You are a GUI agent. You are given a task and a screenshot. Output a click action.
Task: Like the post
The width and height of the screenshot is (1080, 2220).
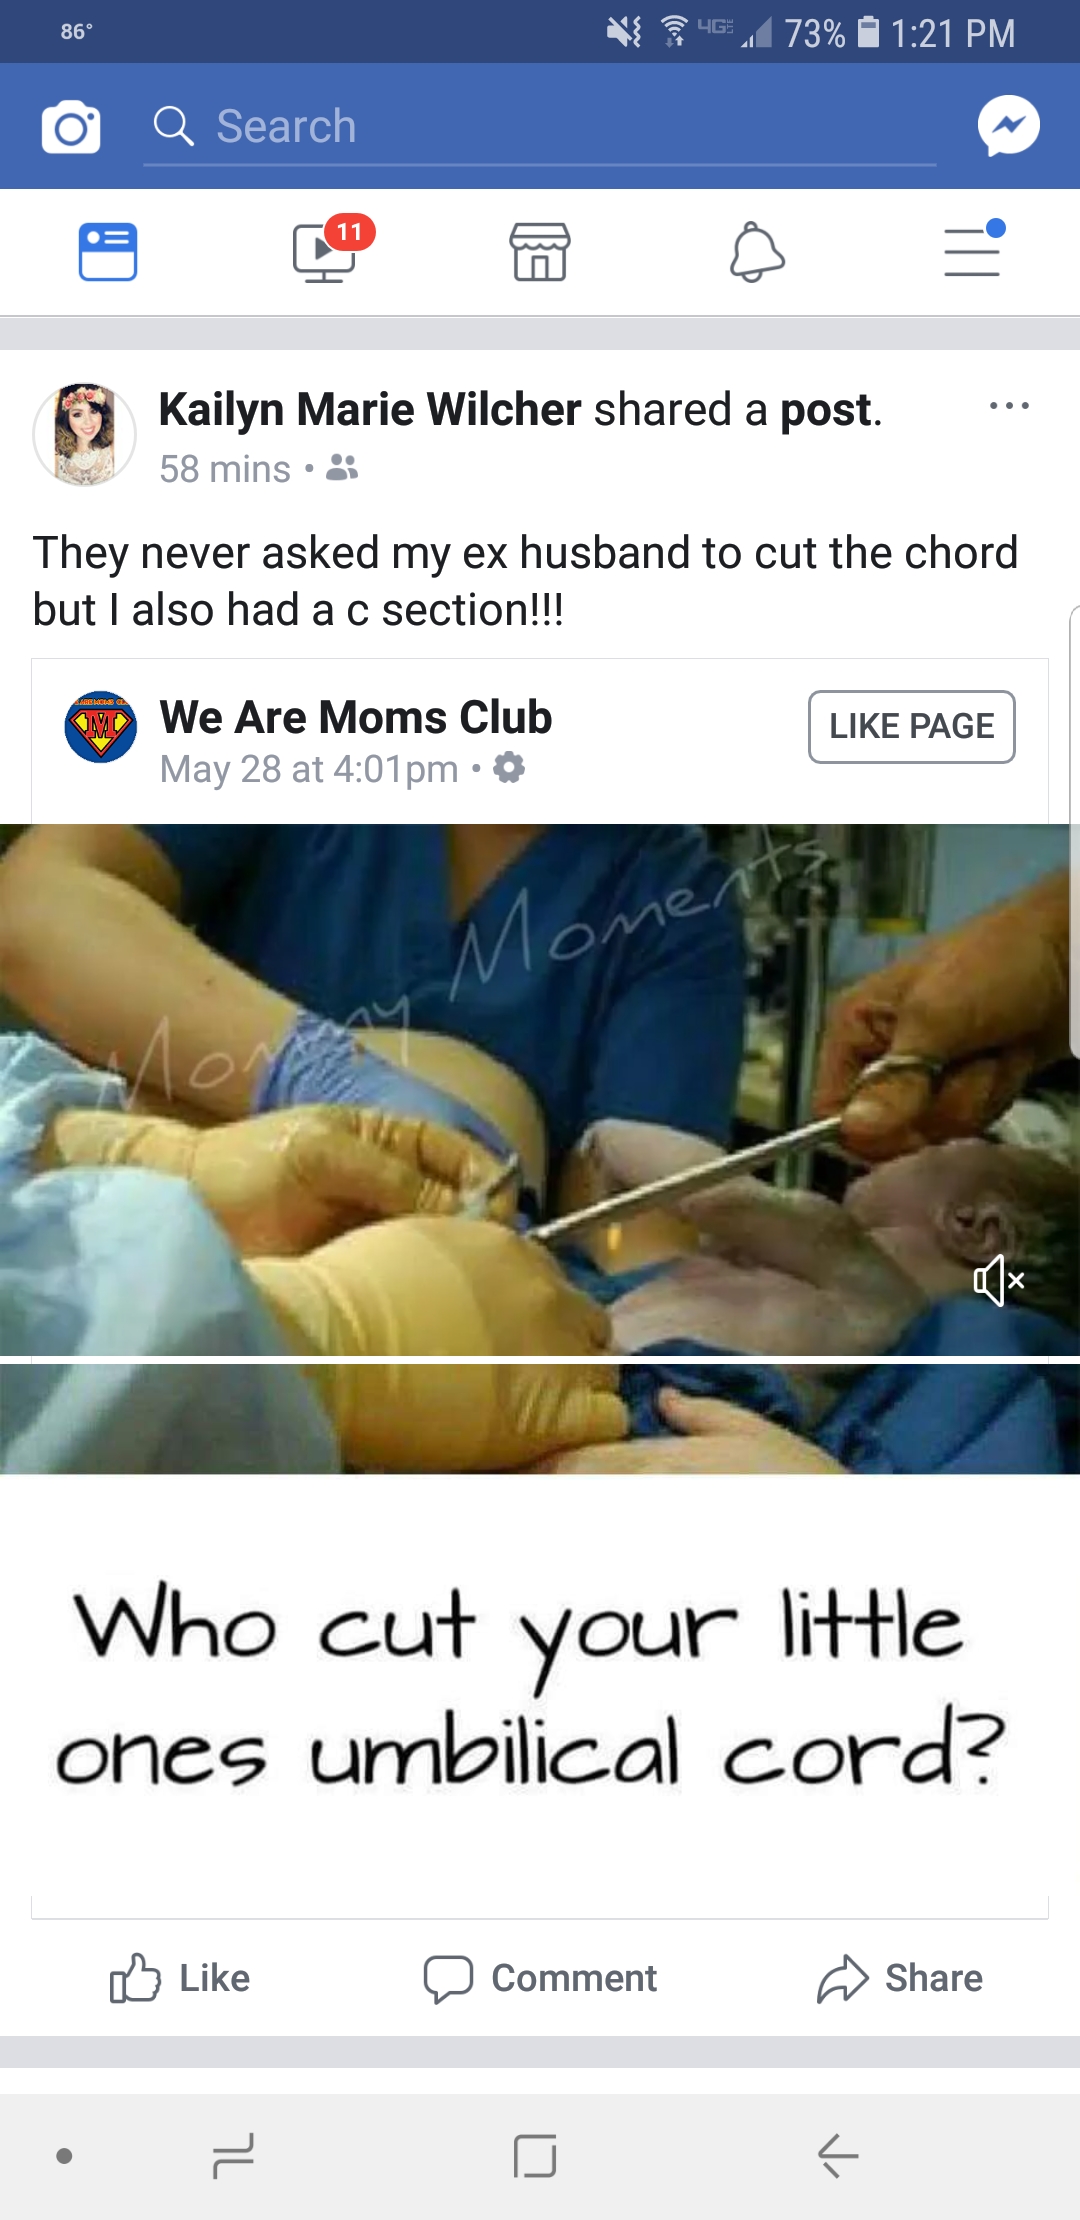[x=180, y=1978]
